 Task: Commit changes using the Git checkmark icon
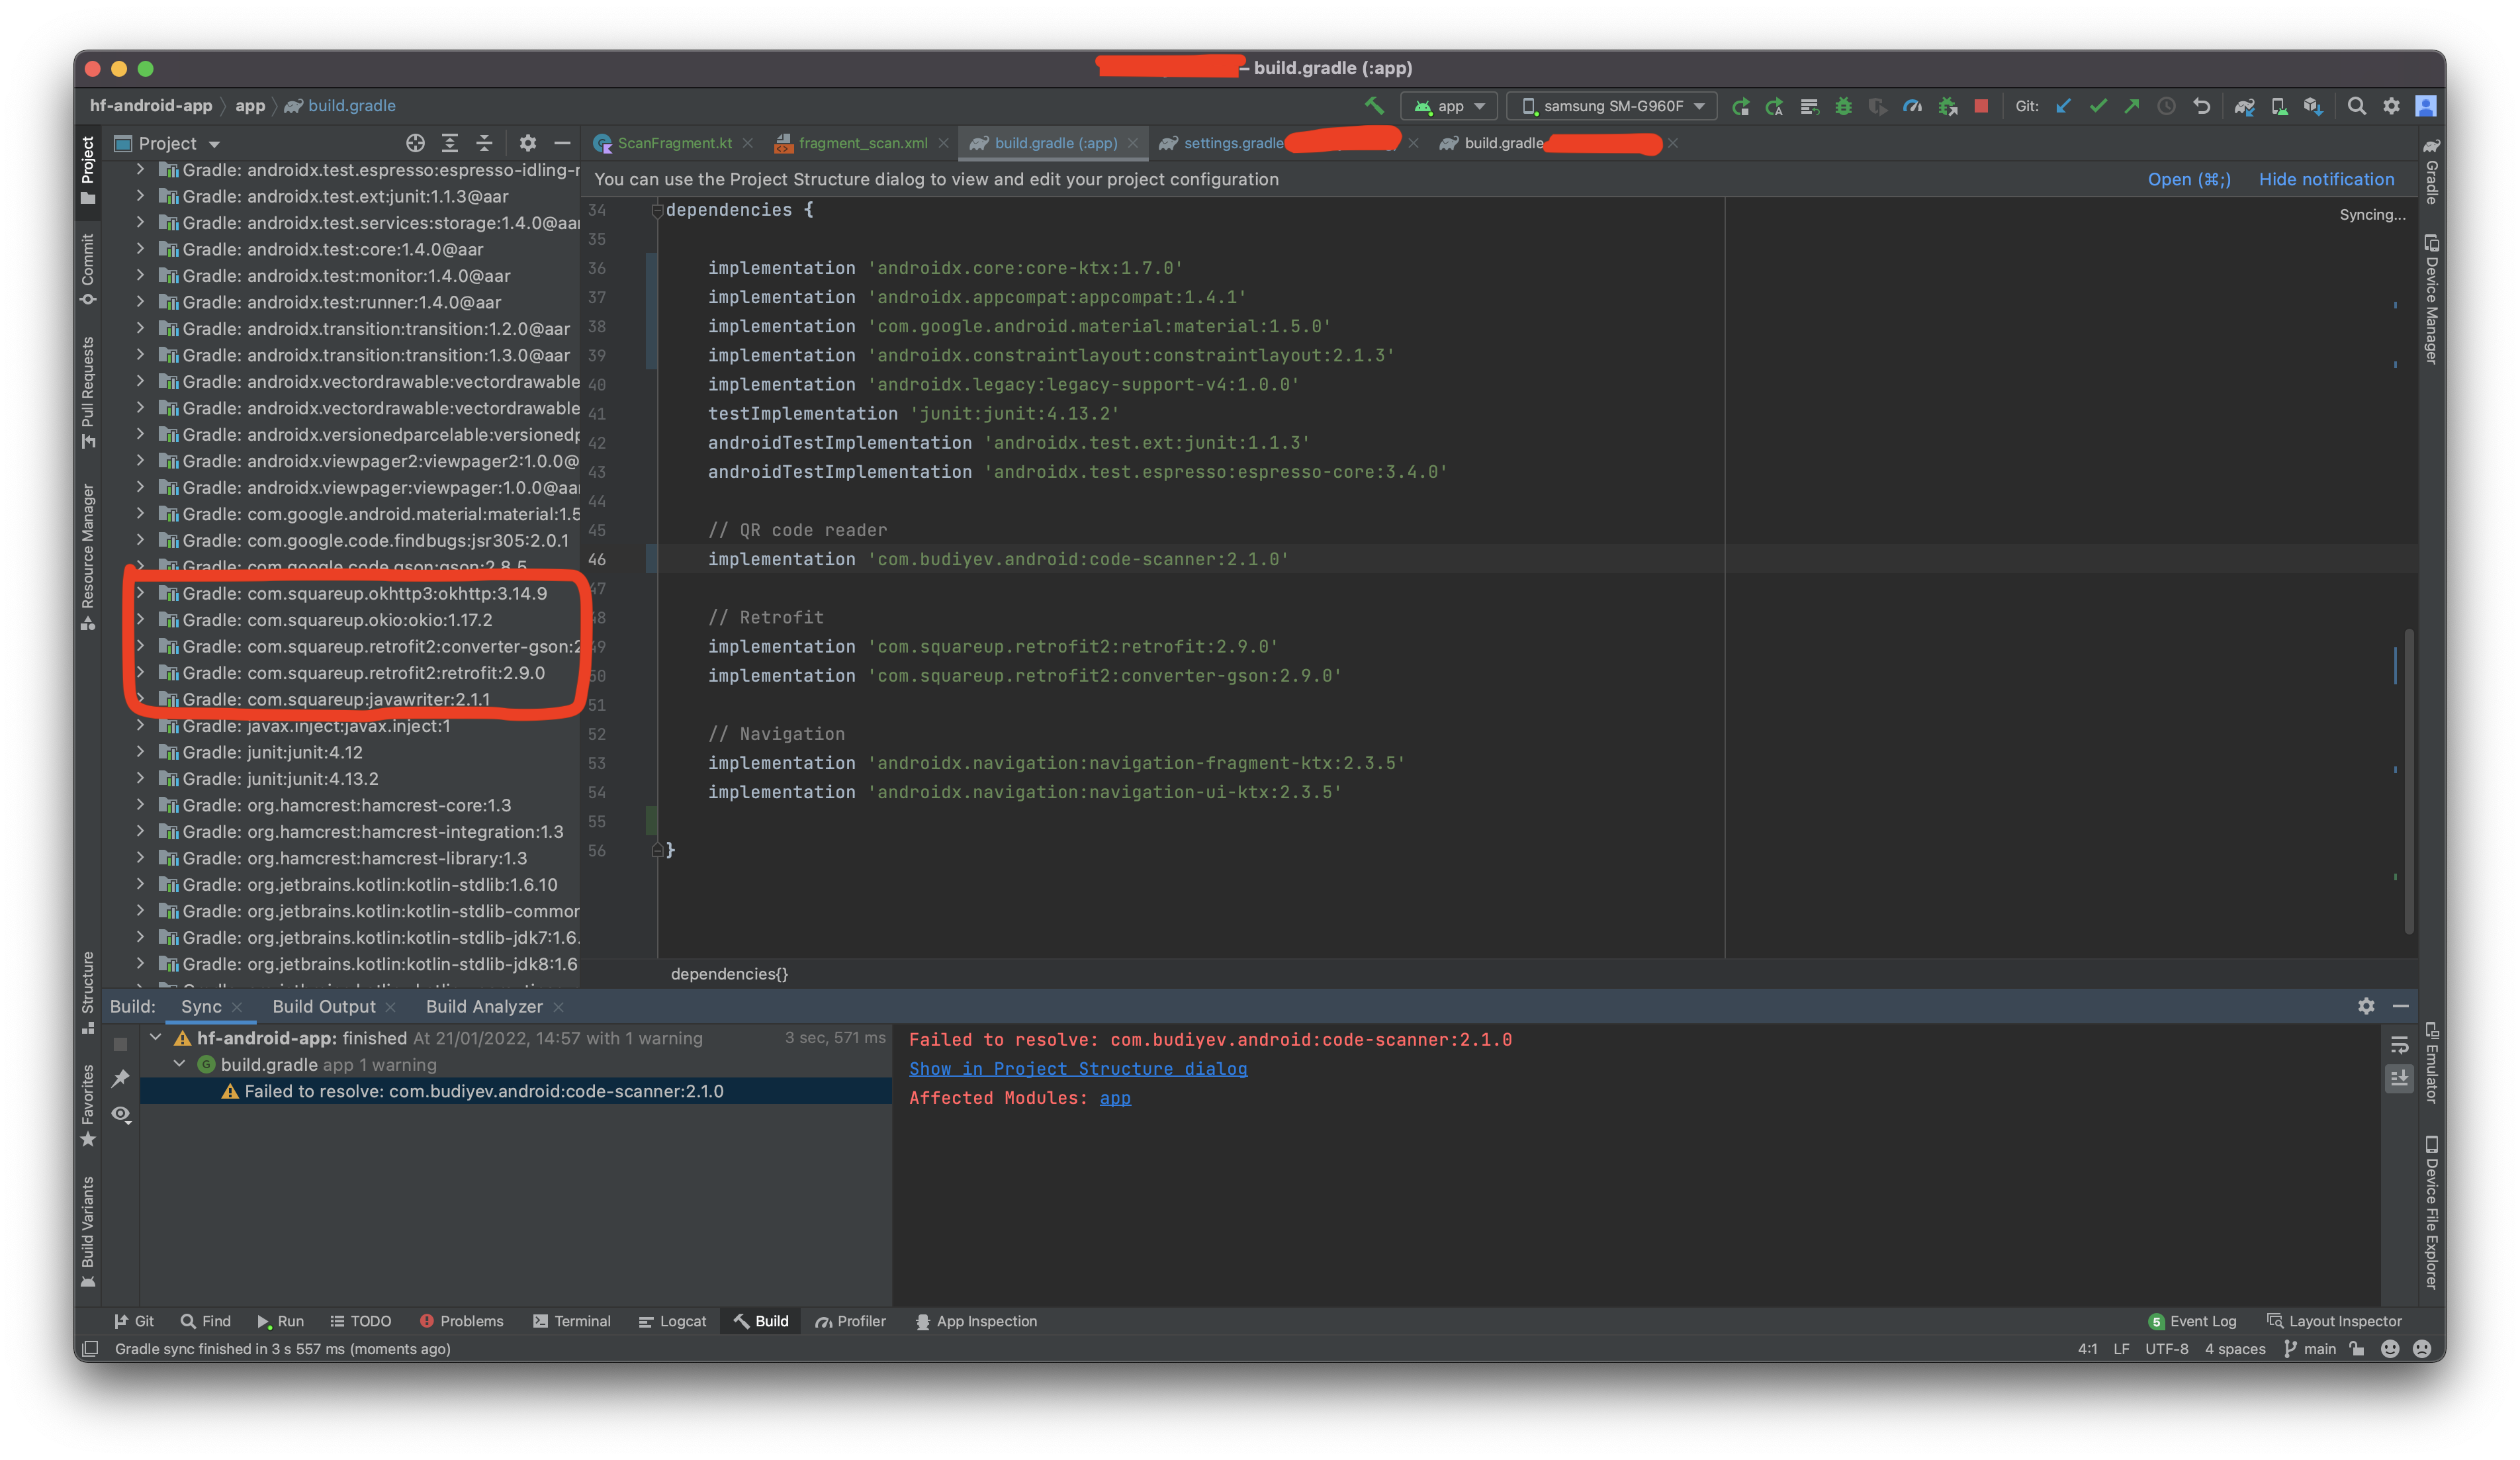pyautogui.click(x=2098, y=106)
